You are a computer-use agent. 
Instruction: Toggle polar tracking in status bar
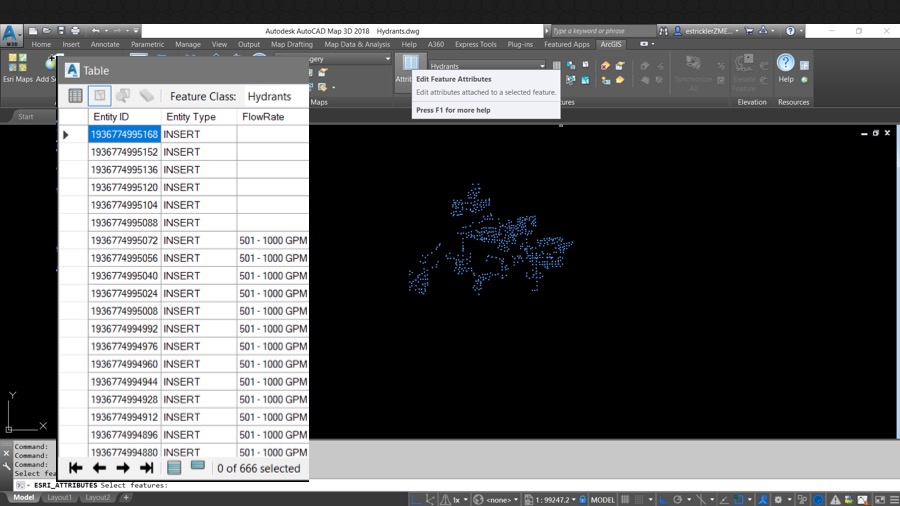pos(677,500)
